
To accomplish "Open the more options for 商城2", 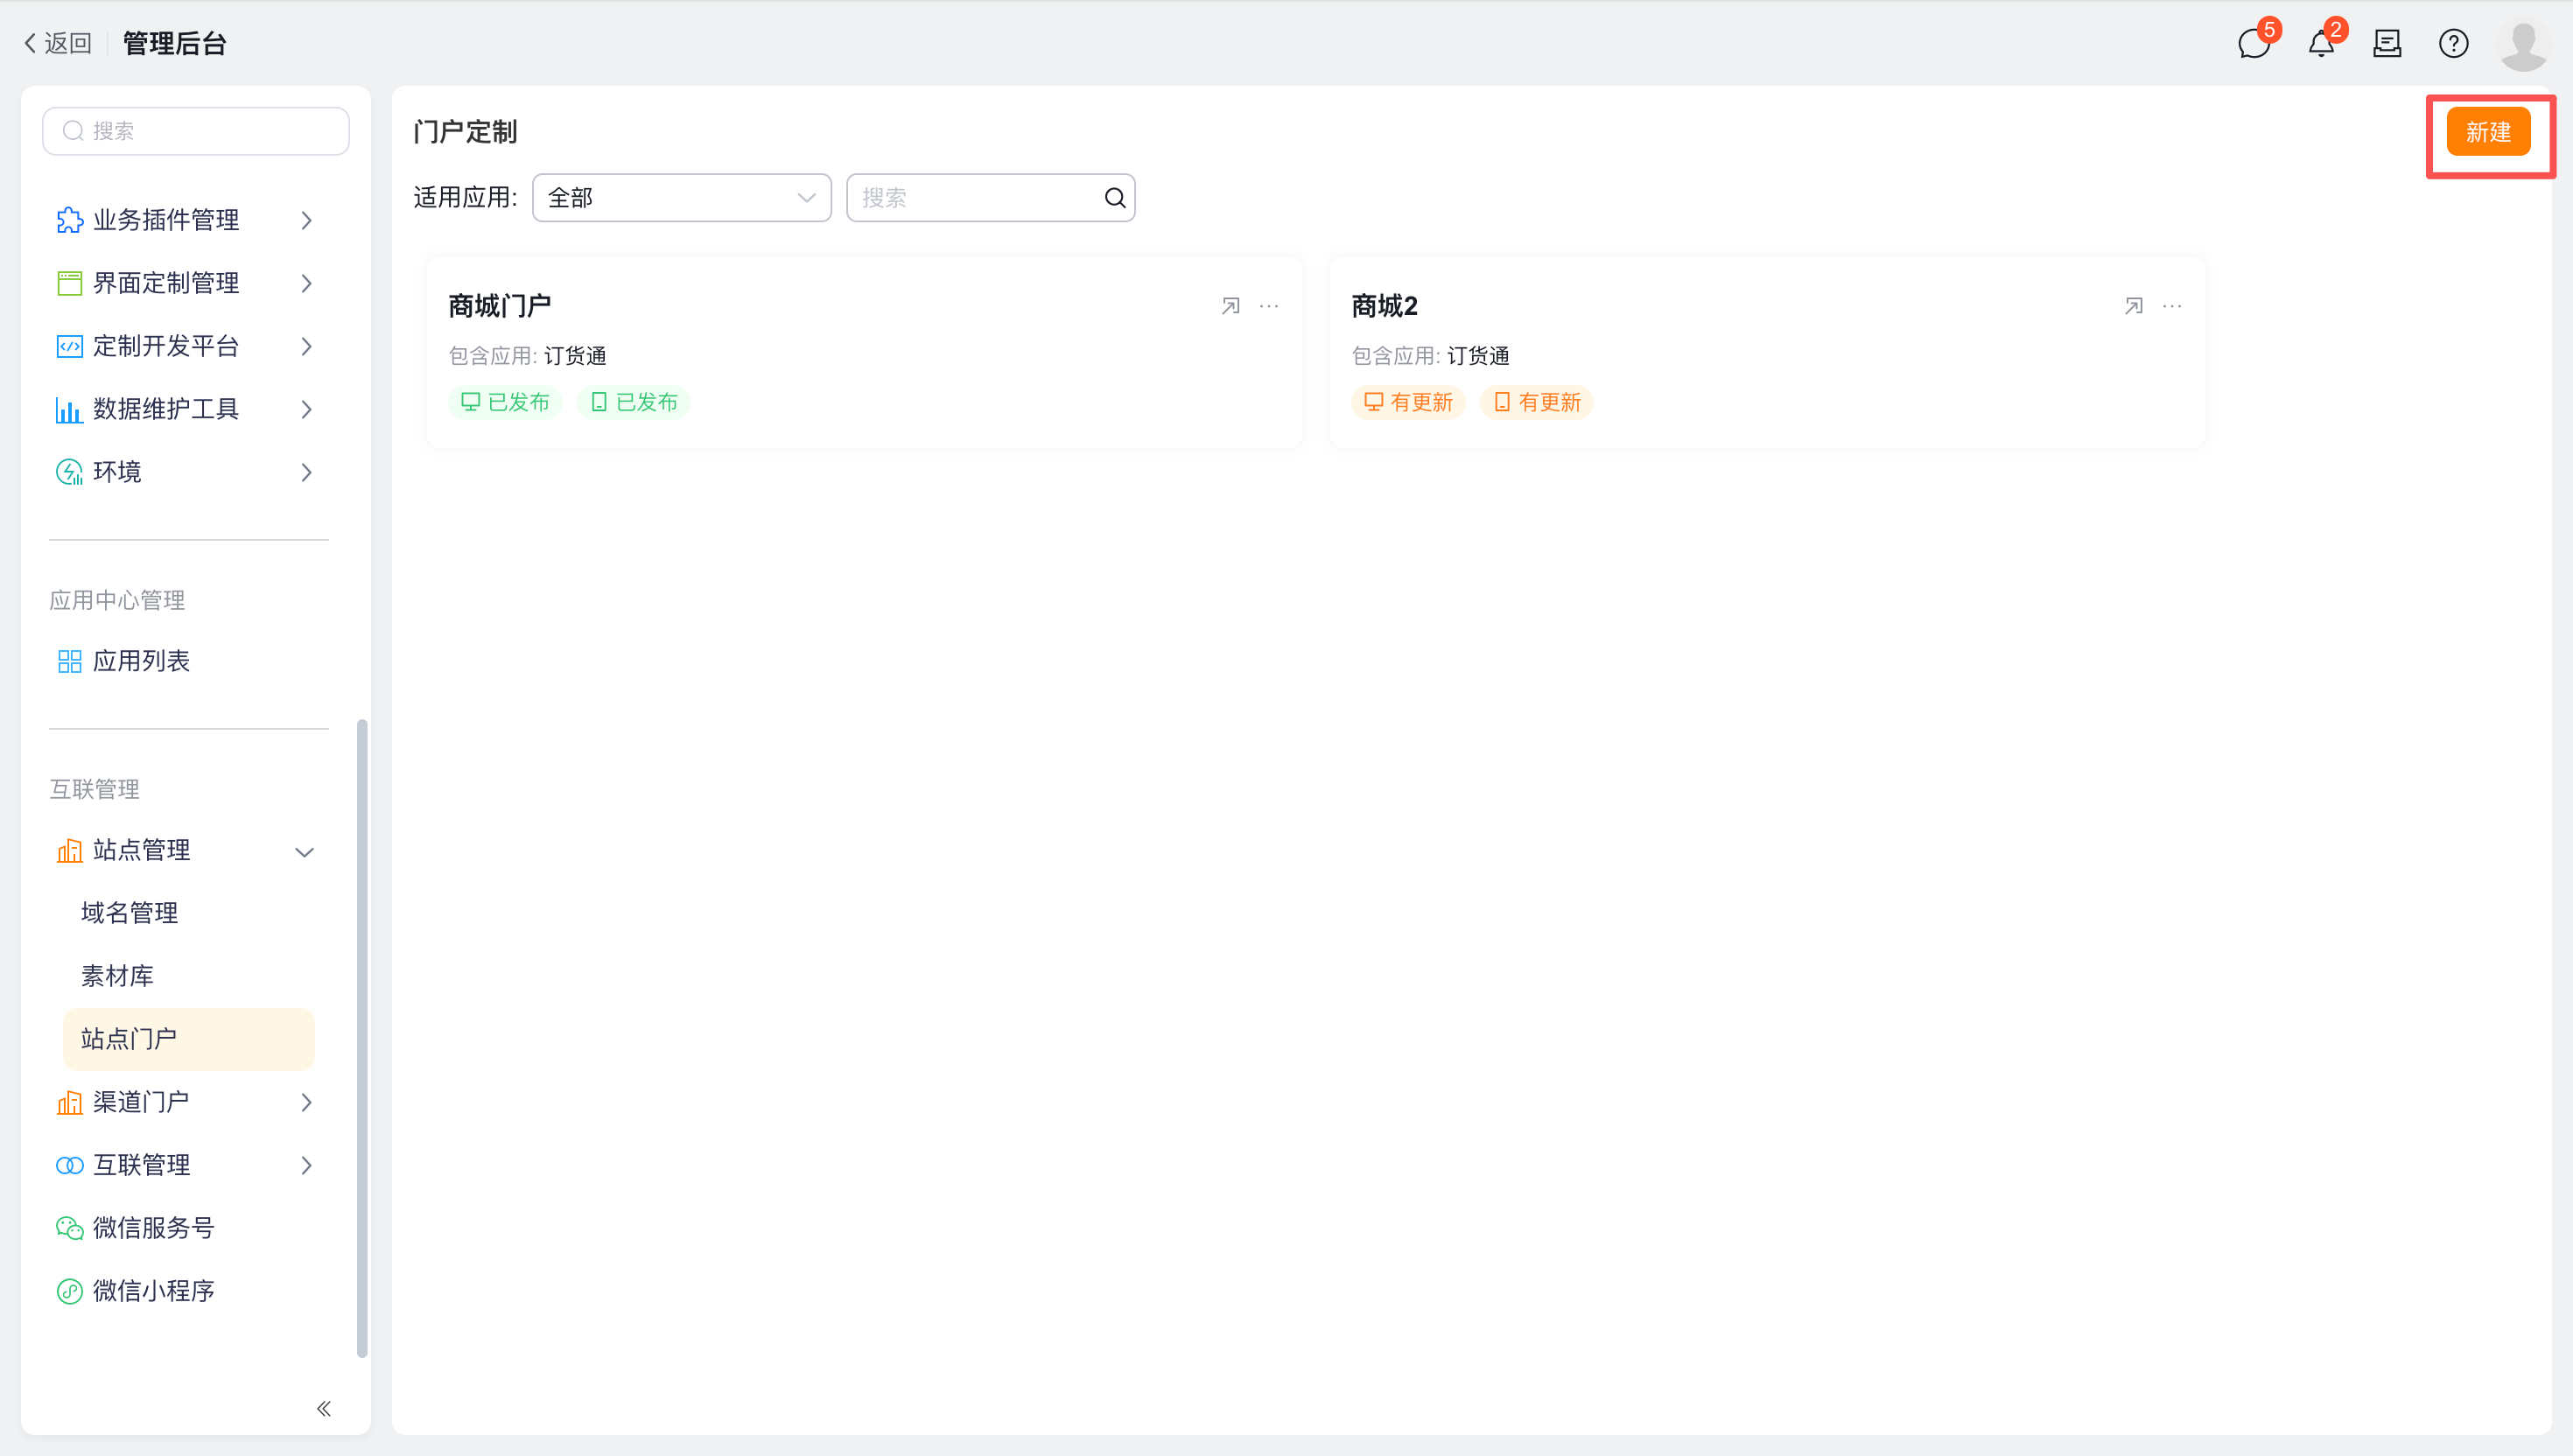I will click(x=2172, y=306).
